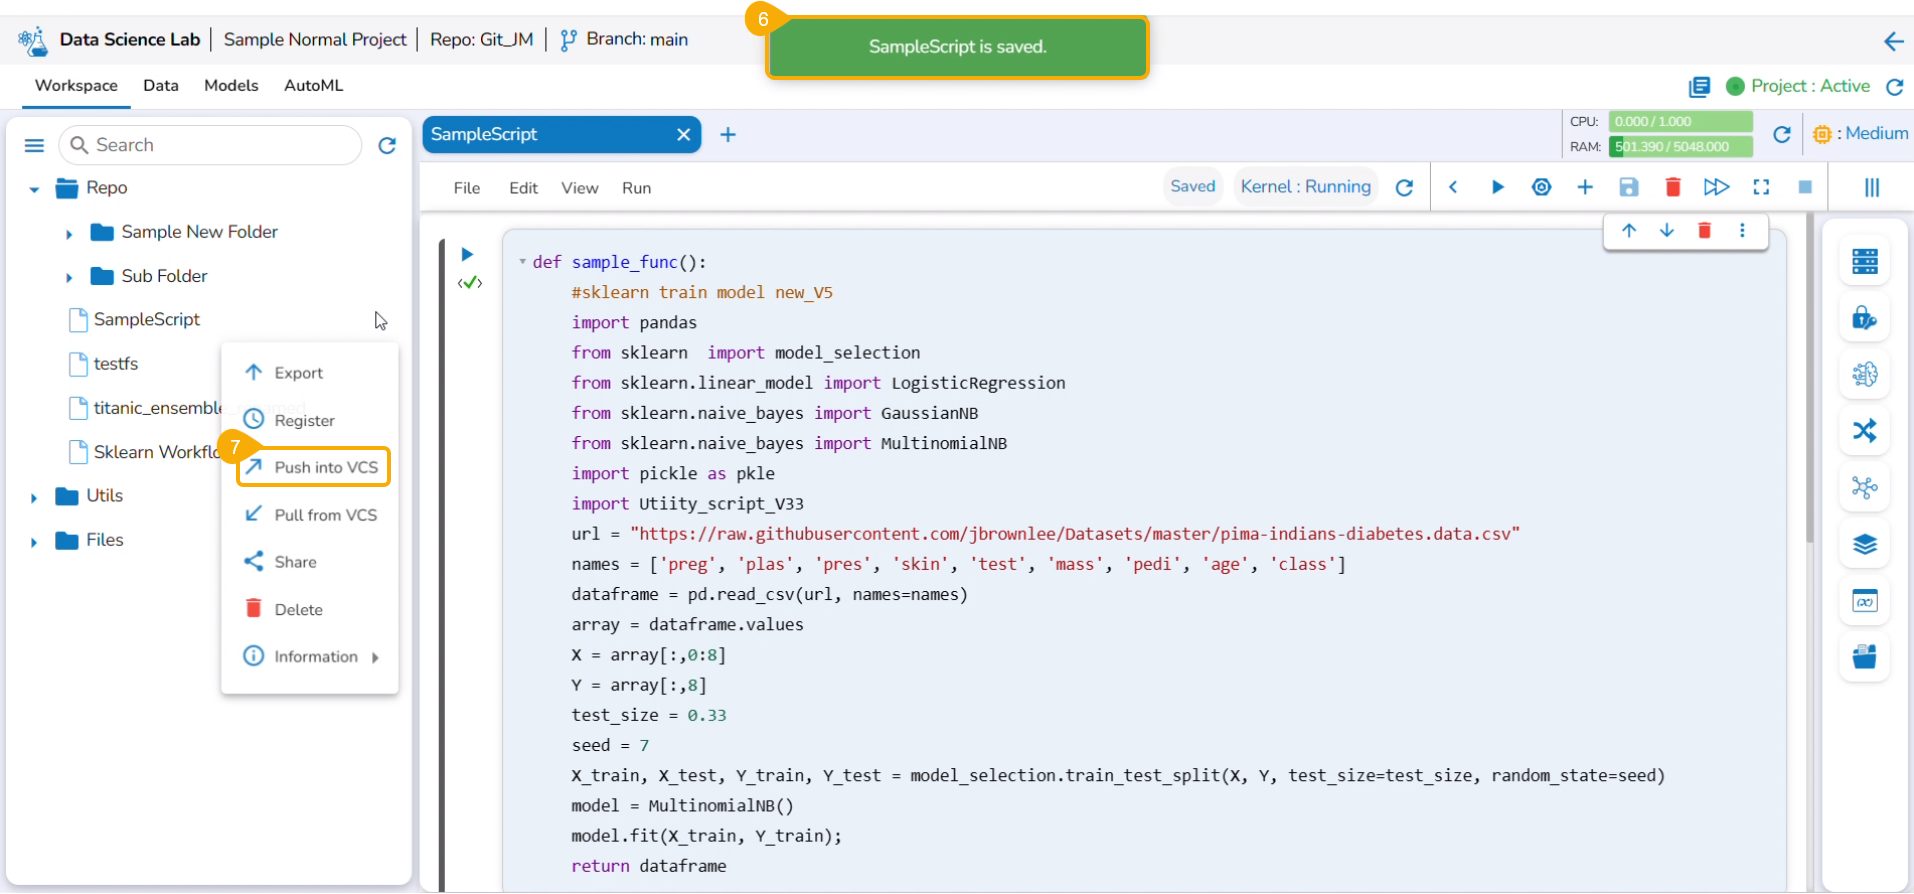This screenshot has width=1914, height=894.
Task: Toggle fullscreen mode for the notebook
Action: (x=1761, y=187)
